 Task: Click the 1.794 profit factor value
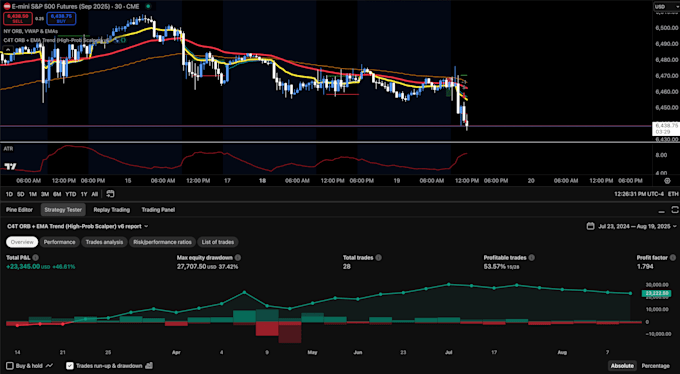click(x=645, y=266)
